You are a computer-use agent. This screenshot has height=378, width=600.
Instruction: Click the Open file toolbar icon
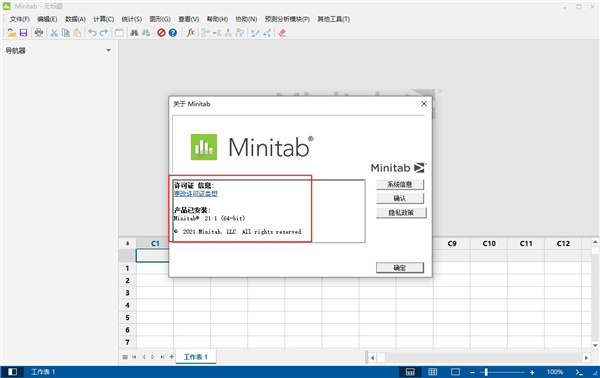tap(11, 33)
